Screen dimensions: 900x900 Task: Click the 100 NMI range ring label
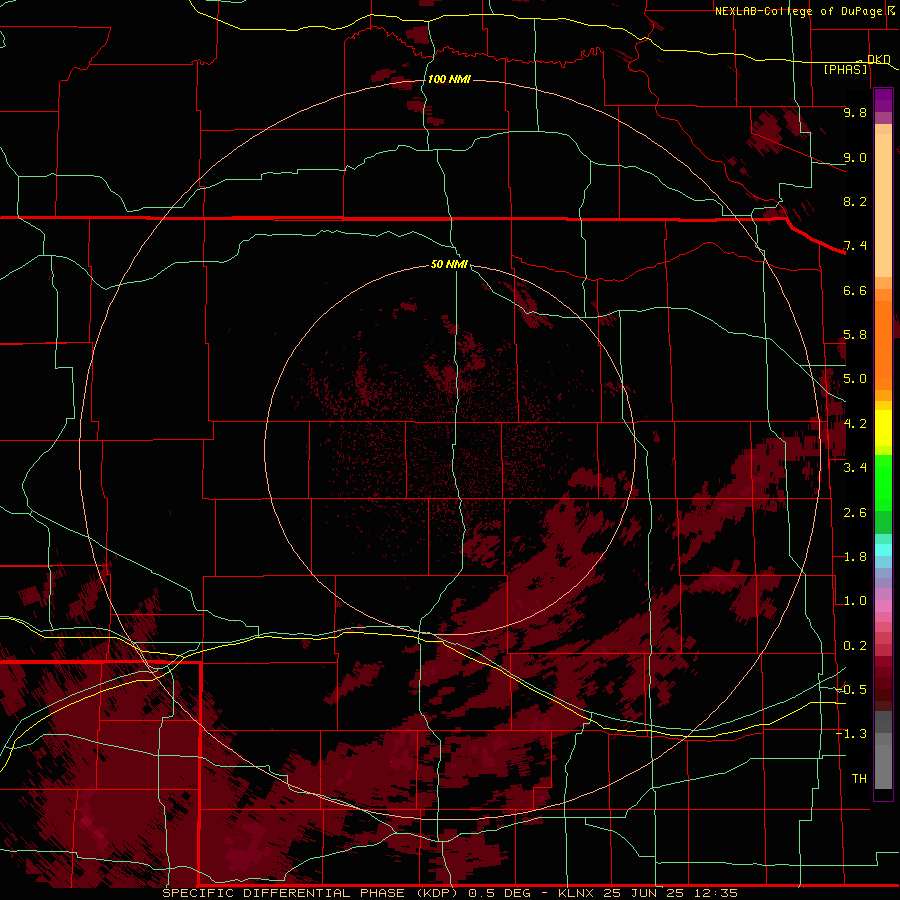tap(449, 79)
